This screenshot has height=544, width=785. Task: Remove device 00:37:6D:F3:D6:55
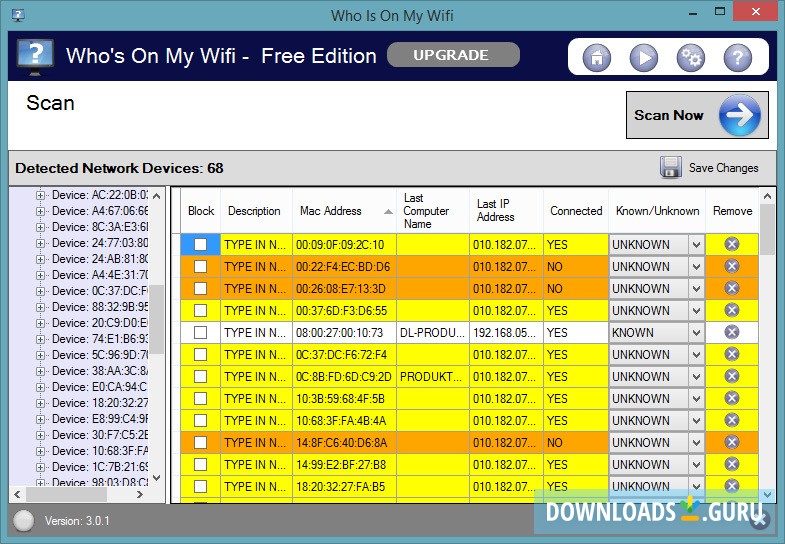pos(732,310)
